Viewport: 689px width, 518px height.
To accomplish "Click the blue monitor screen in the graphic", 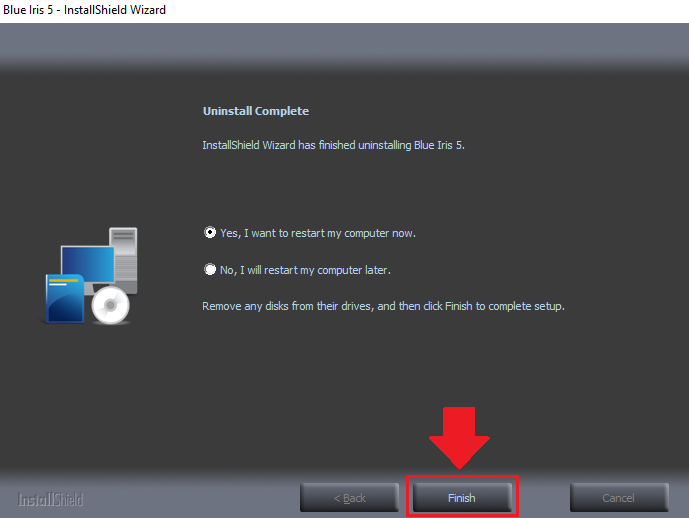I will click(87, 264).
